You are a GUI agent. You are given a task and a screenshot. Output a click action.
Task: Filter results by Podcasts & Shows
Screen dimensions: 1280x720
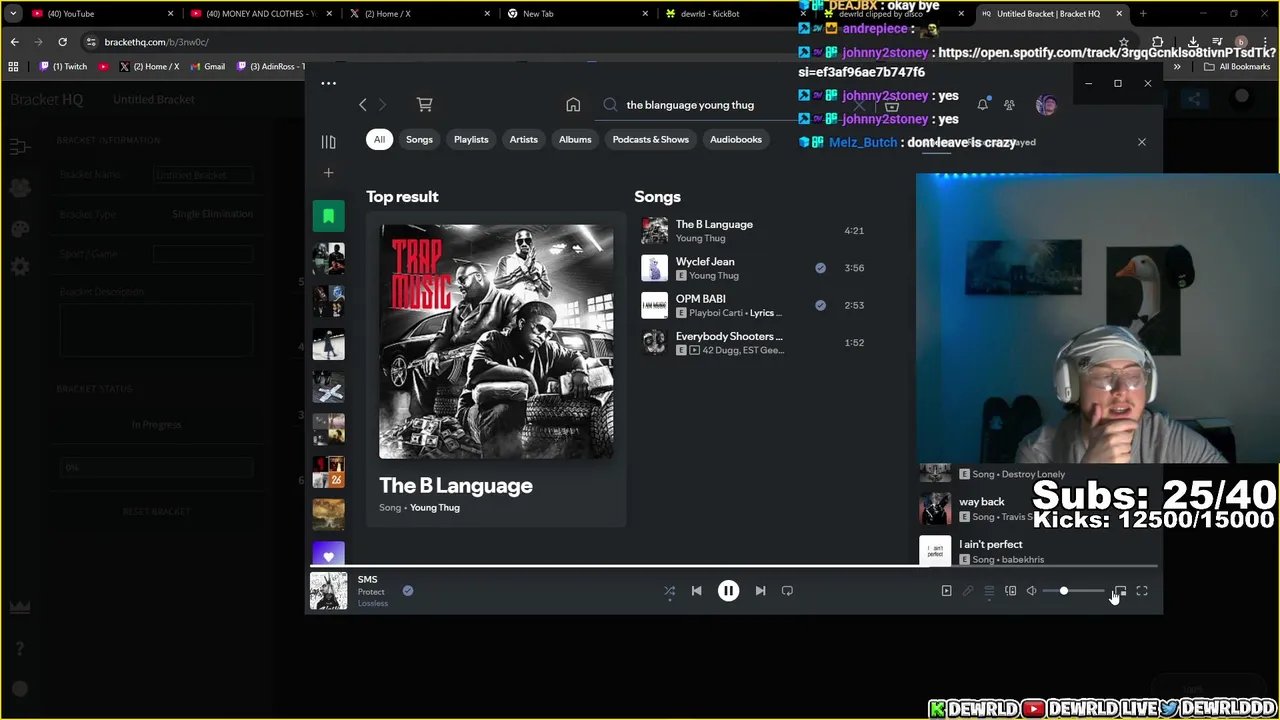click(651, 140)
